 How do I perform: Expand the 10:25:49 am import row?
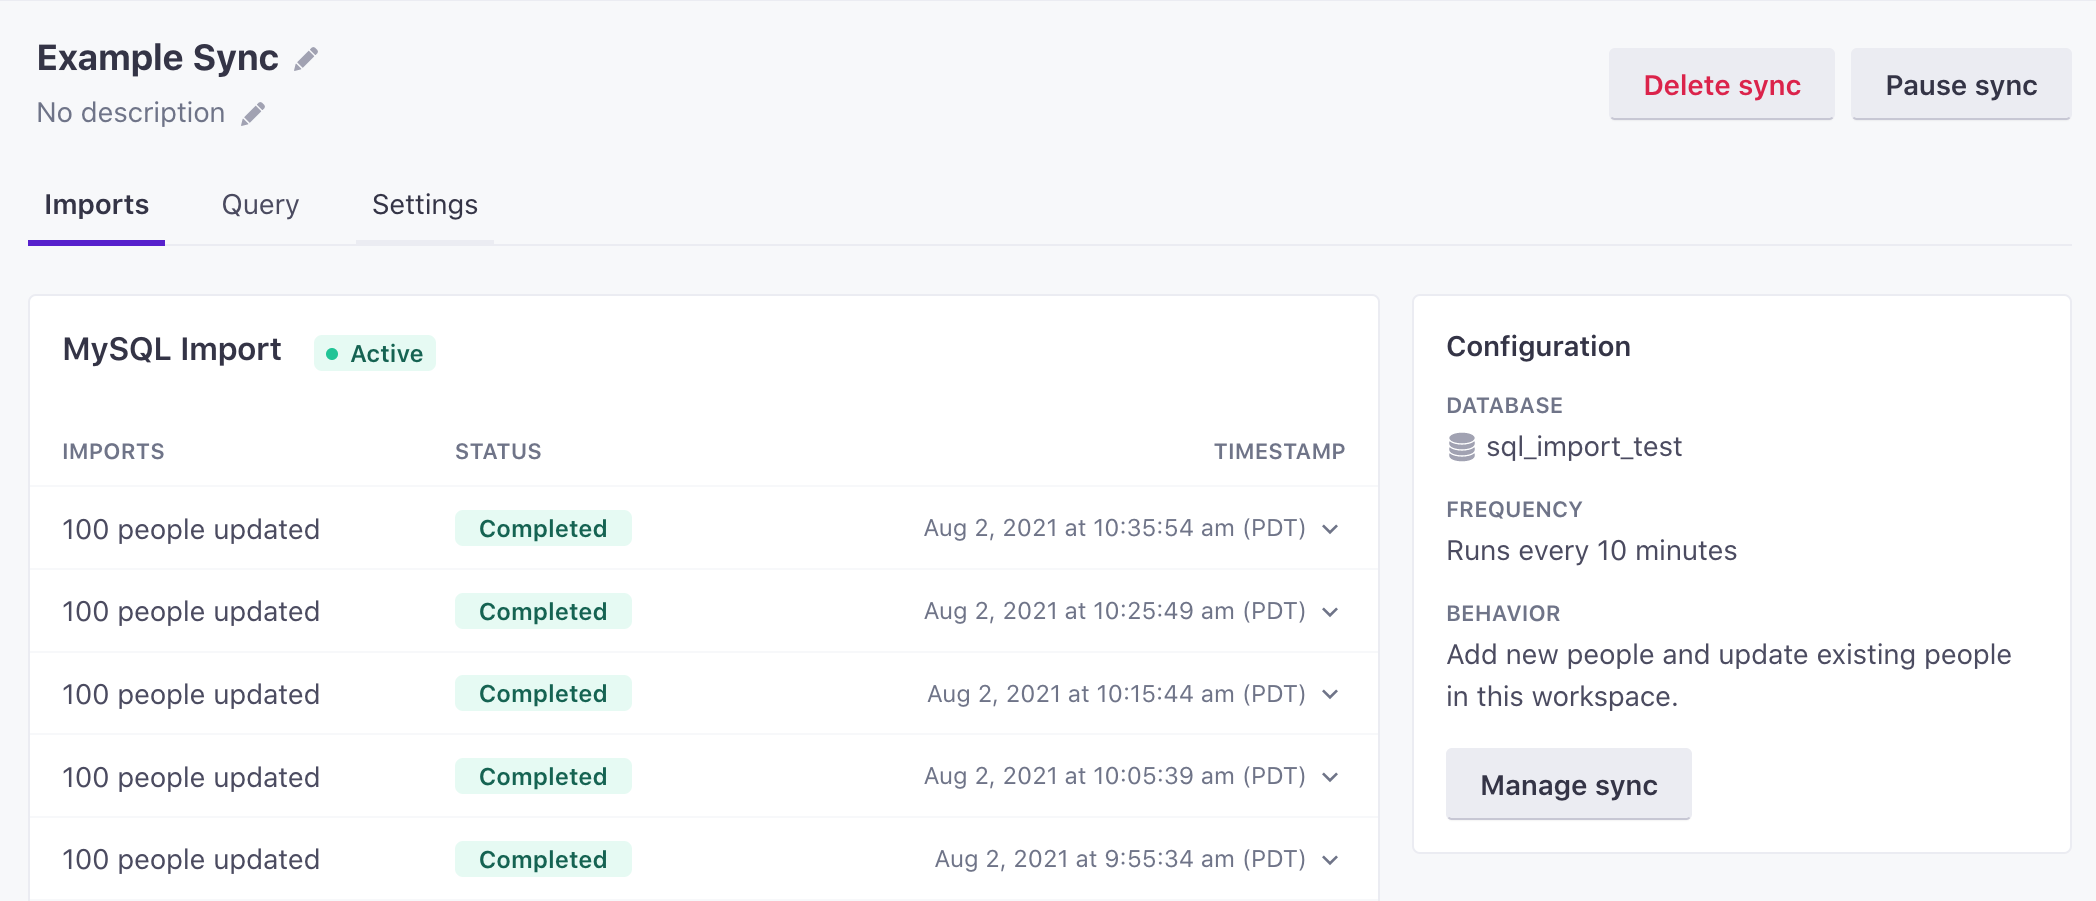click(1330, 612)
